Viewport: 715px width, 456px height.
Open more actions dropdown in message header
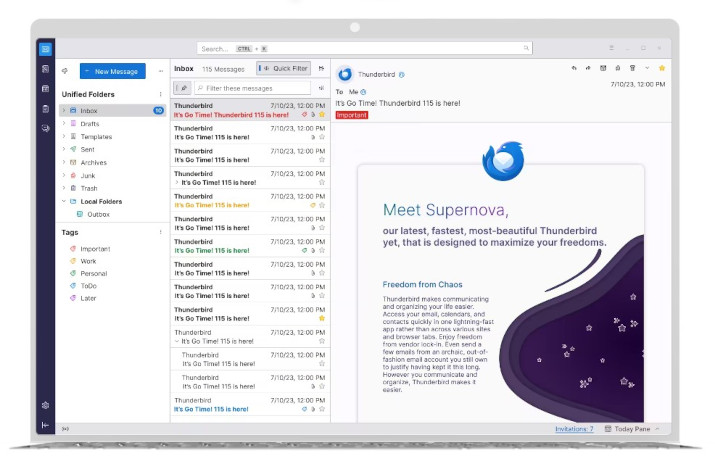[x=647, y=68]
